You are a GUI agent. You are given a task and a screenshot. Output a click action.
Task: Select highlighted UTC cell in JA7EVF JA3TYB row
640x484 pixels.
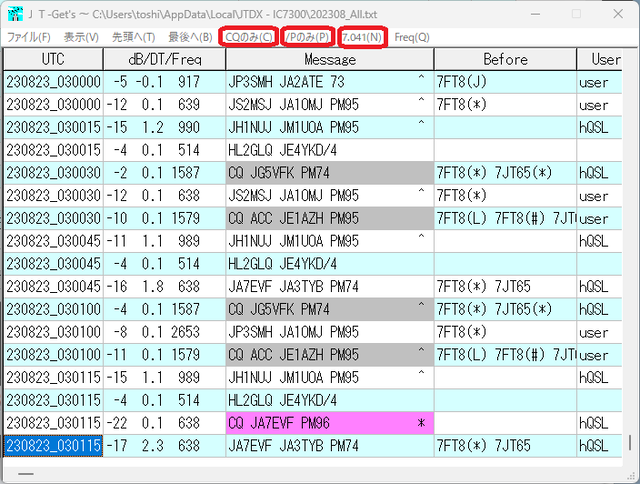point(53,446)
